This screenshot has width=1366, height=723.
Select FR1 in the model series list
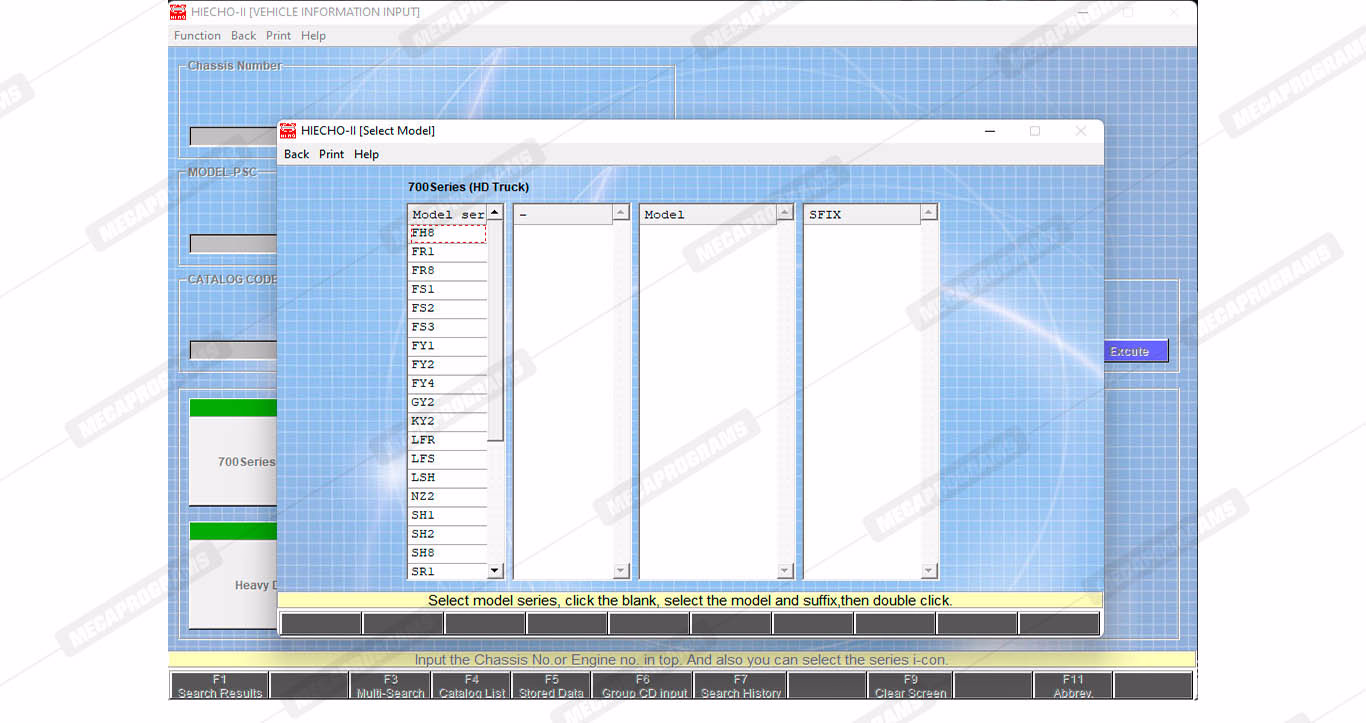click(447, 252)
